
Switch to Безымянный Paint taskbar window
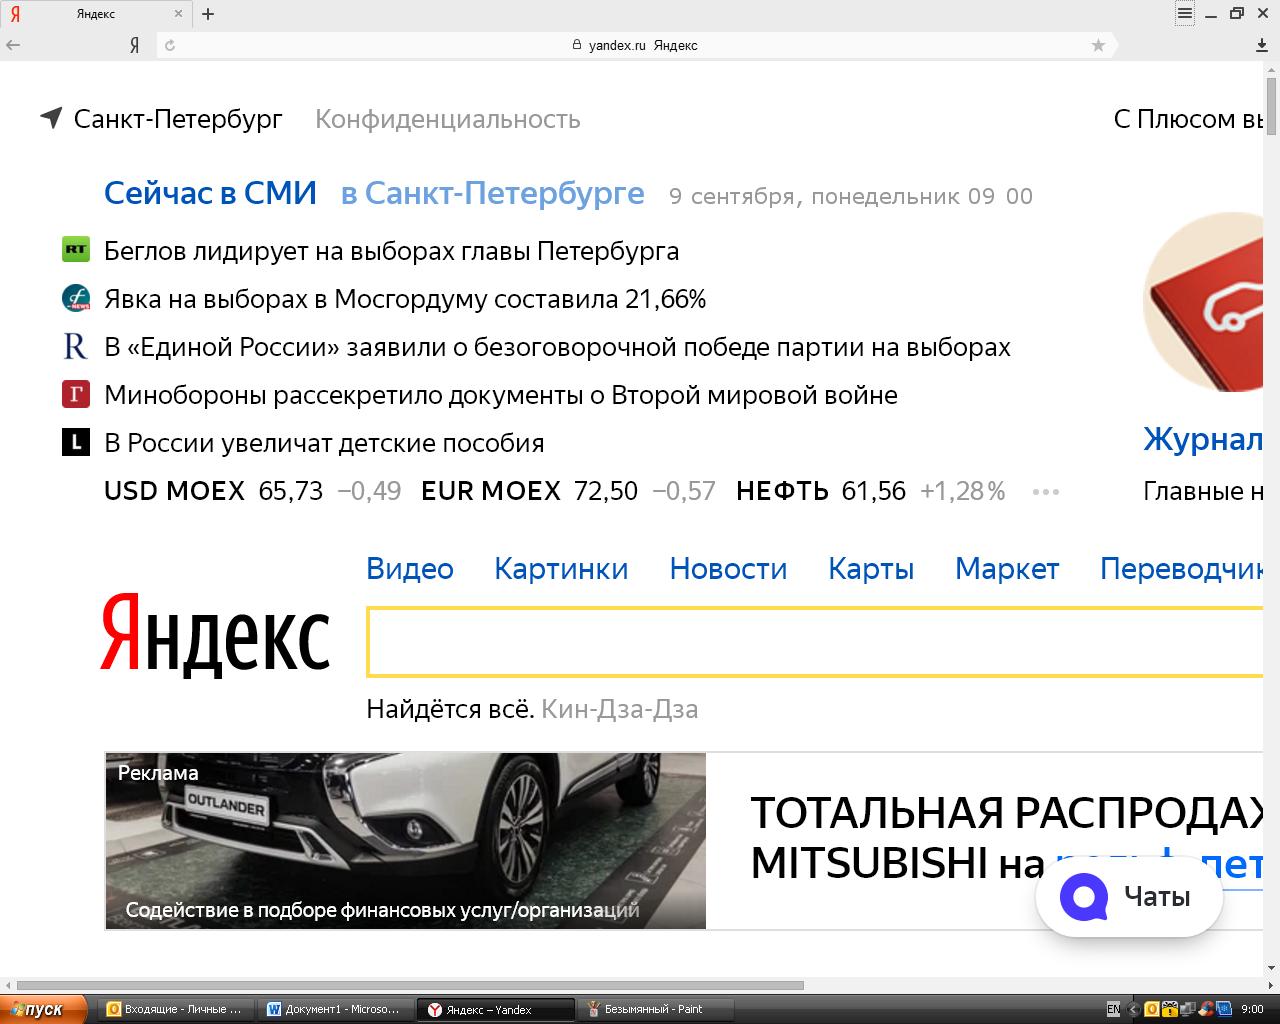pyautogui.click(x=657, y=1009)
